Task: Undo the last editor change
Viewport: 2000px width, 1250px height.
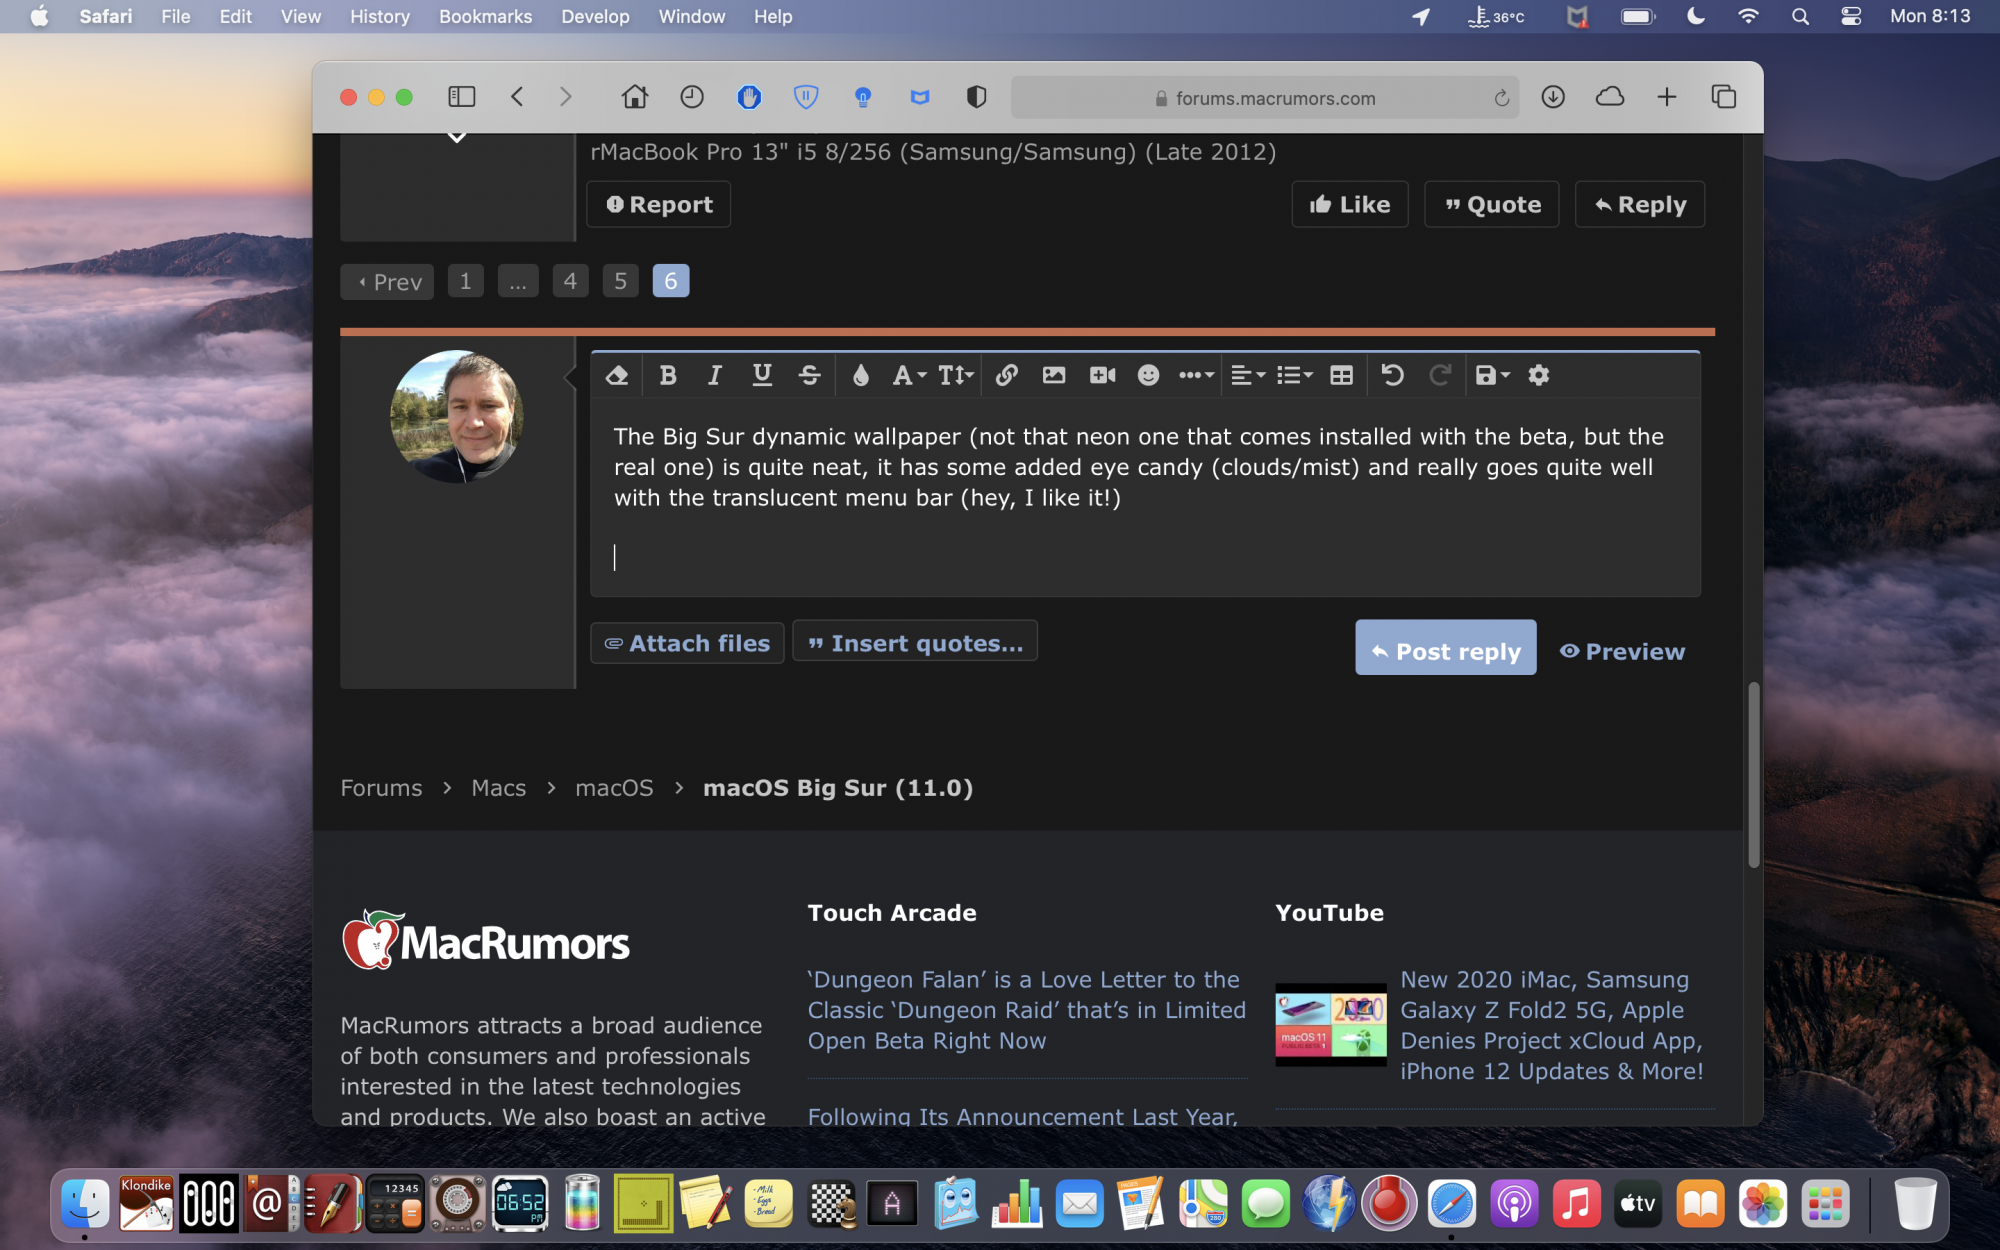Action: pyautogui.click(x=1392, y=375)
